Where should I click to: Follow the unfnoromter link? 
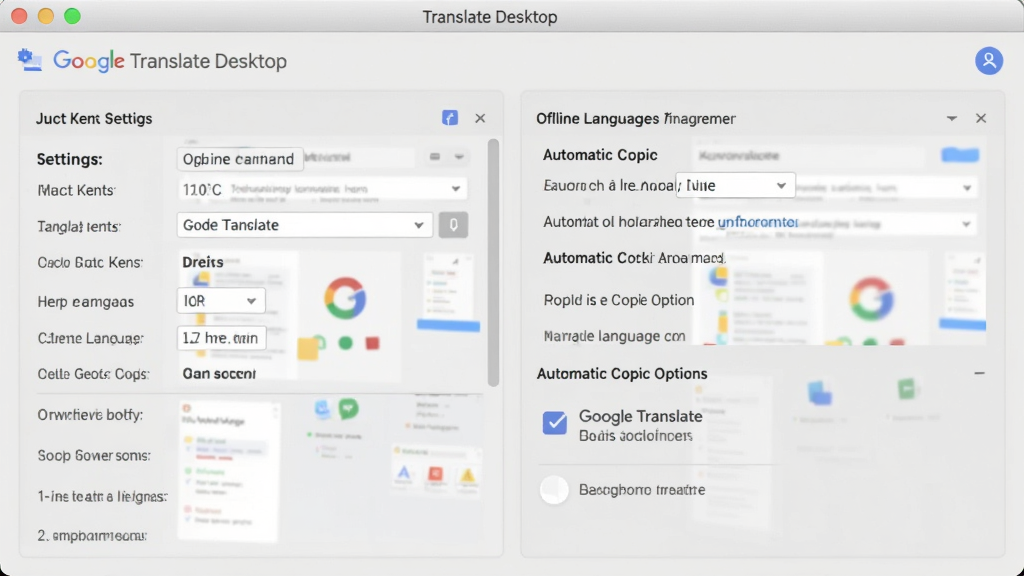coord(758,222)
